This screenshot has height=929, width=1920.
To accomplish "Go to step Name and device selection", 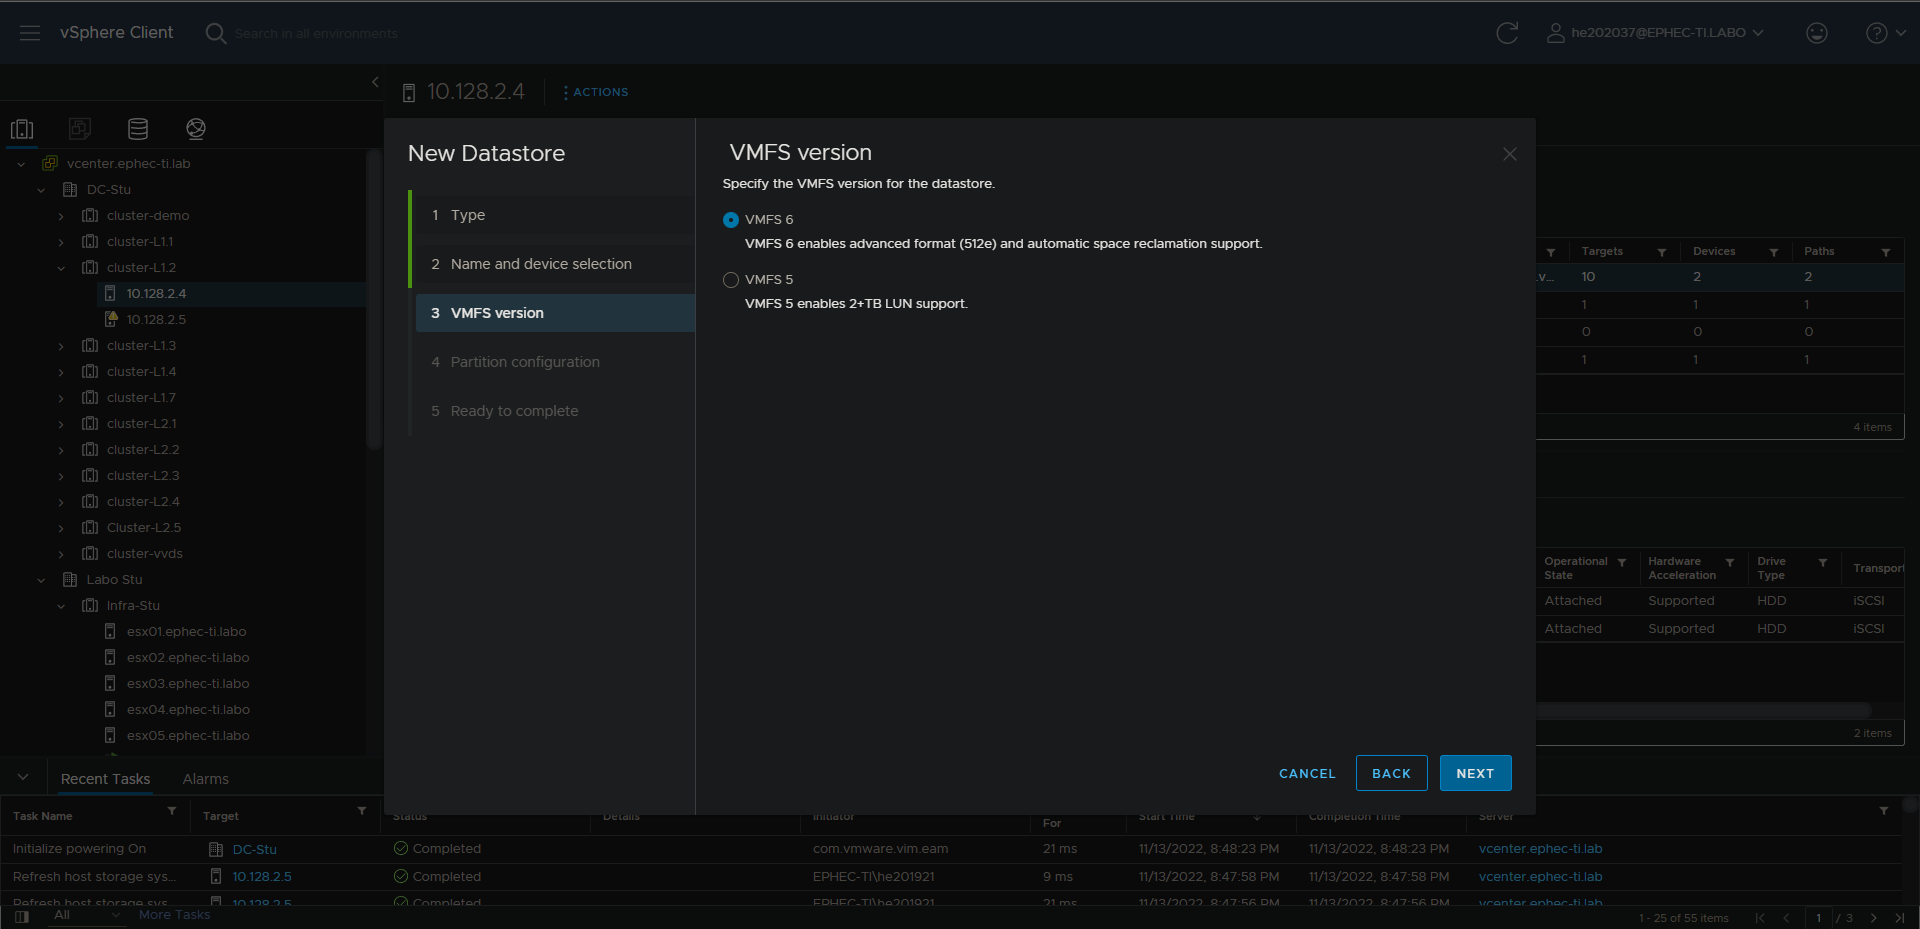I will [555, 264].
